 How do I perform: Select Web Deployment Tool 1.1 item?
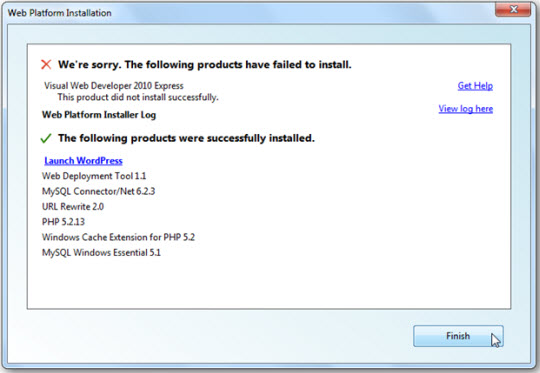[x=94, y=176]
